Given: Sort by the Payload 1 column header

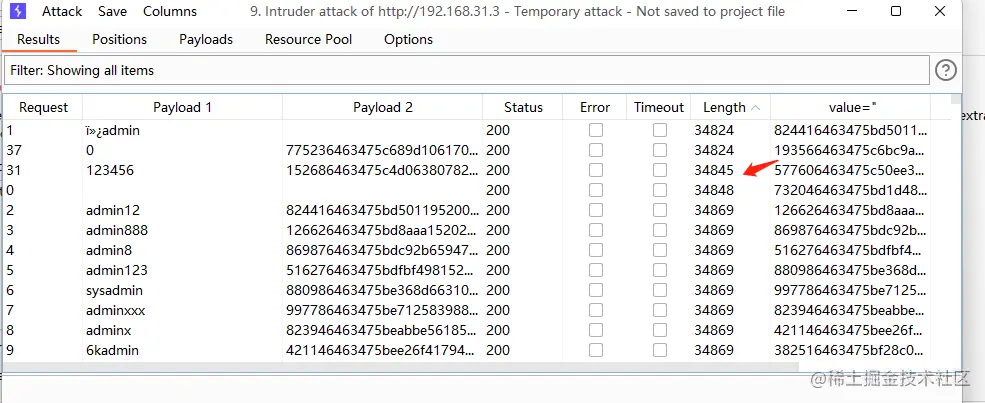Looking at the screenshot, I should click(182, 107).
